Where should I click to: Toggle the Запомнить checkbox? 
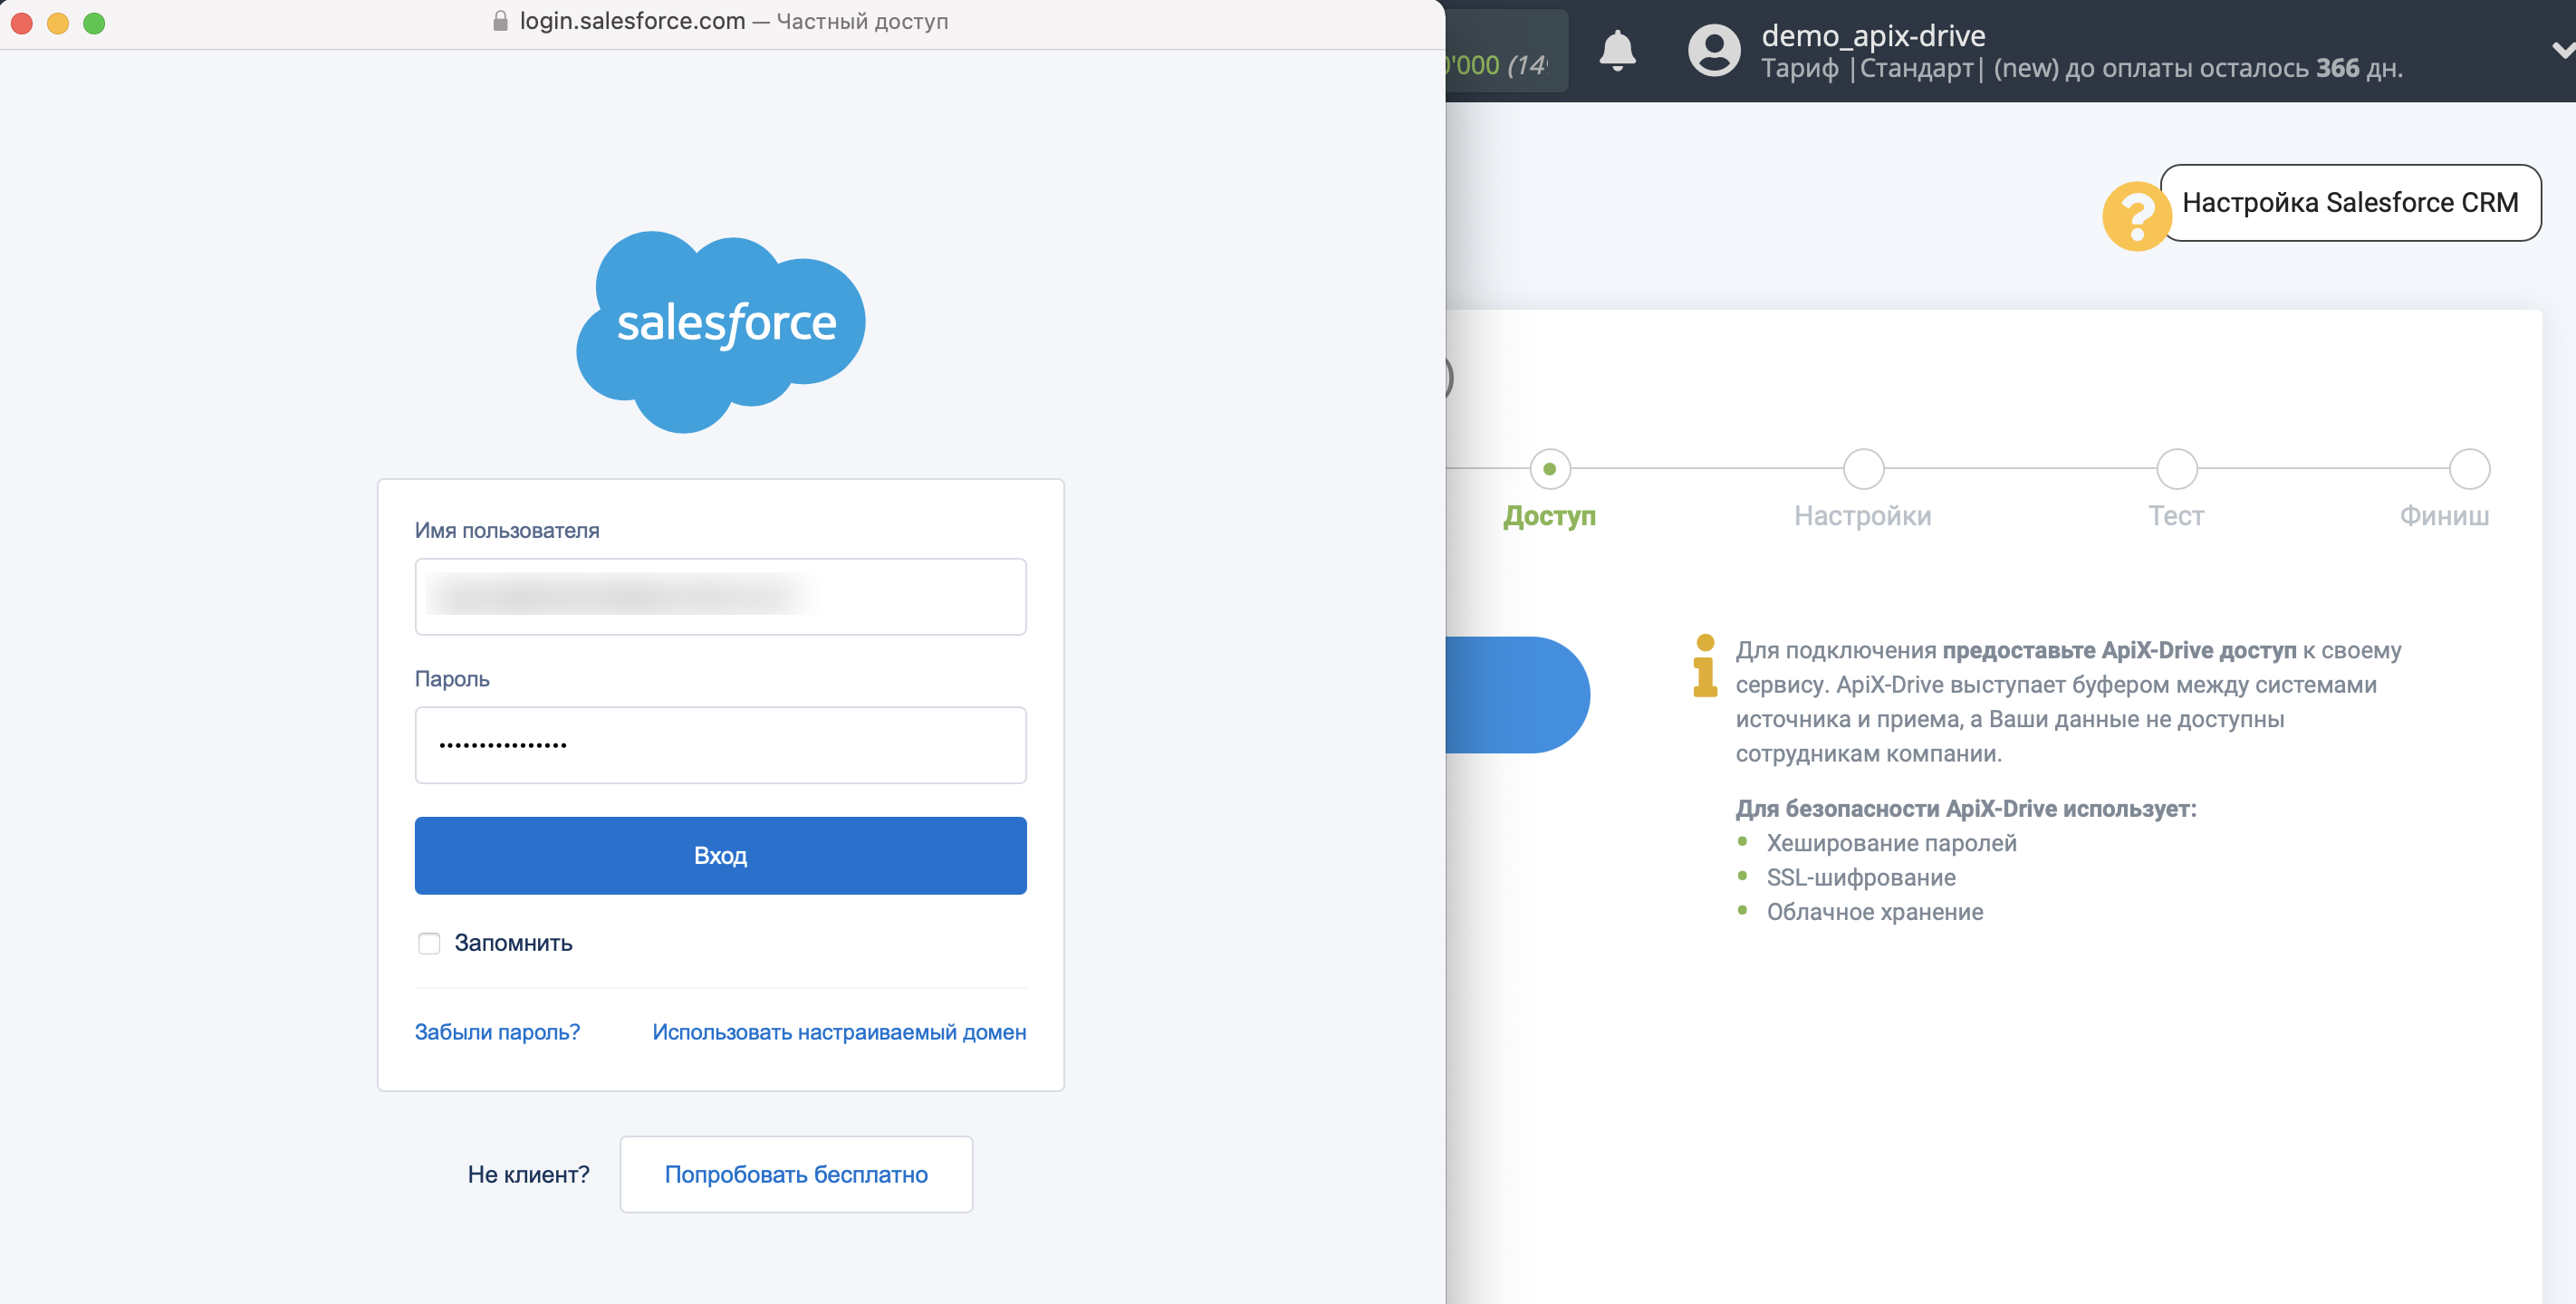point(428,942)
